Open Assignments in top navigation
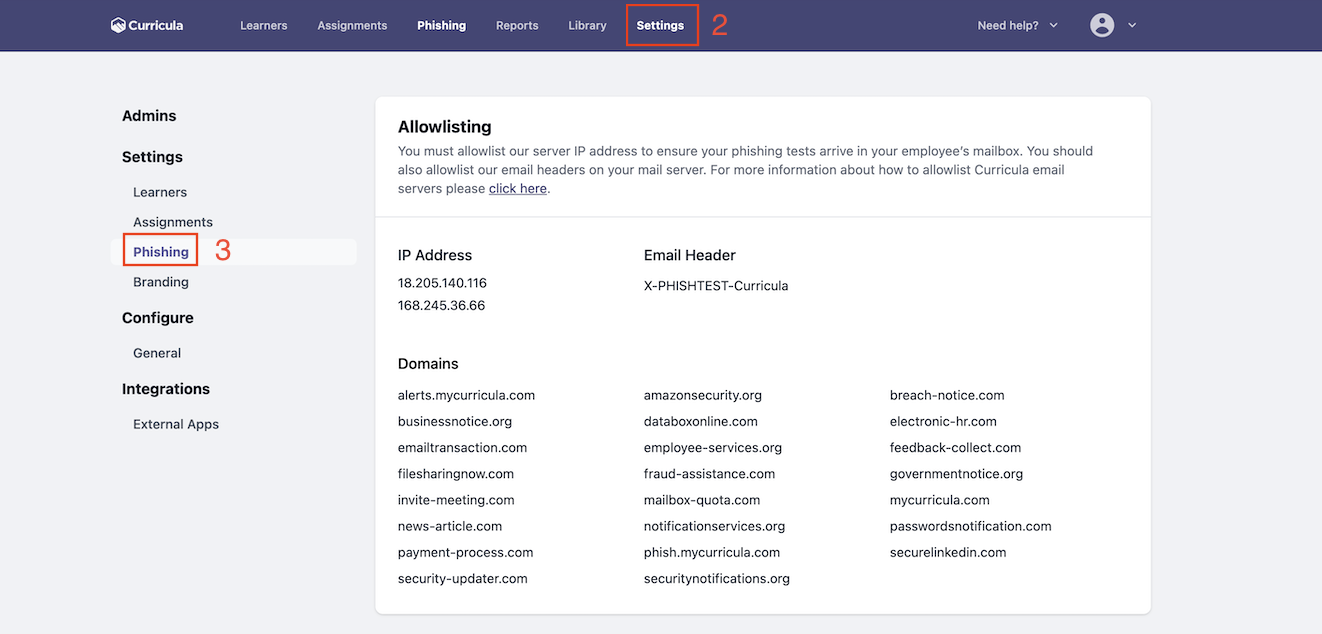The width and height of the screenshot is (1322, 634). coord(352,26)
